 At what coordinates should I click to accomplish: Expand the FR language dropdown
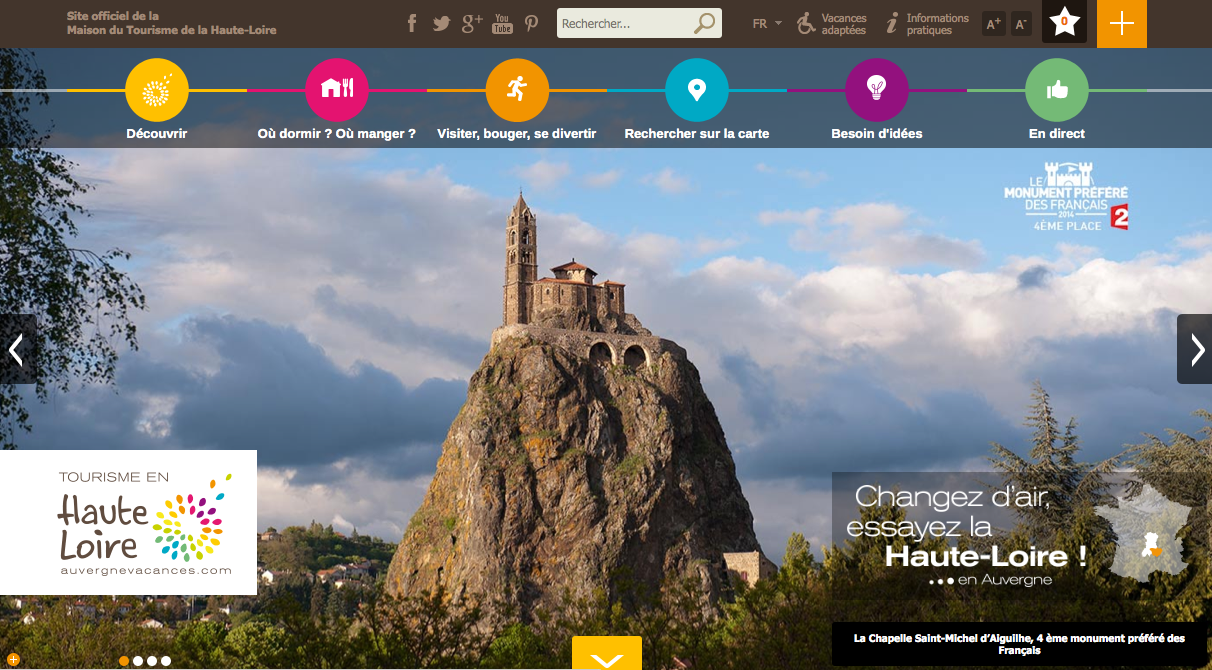767,23
